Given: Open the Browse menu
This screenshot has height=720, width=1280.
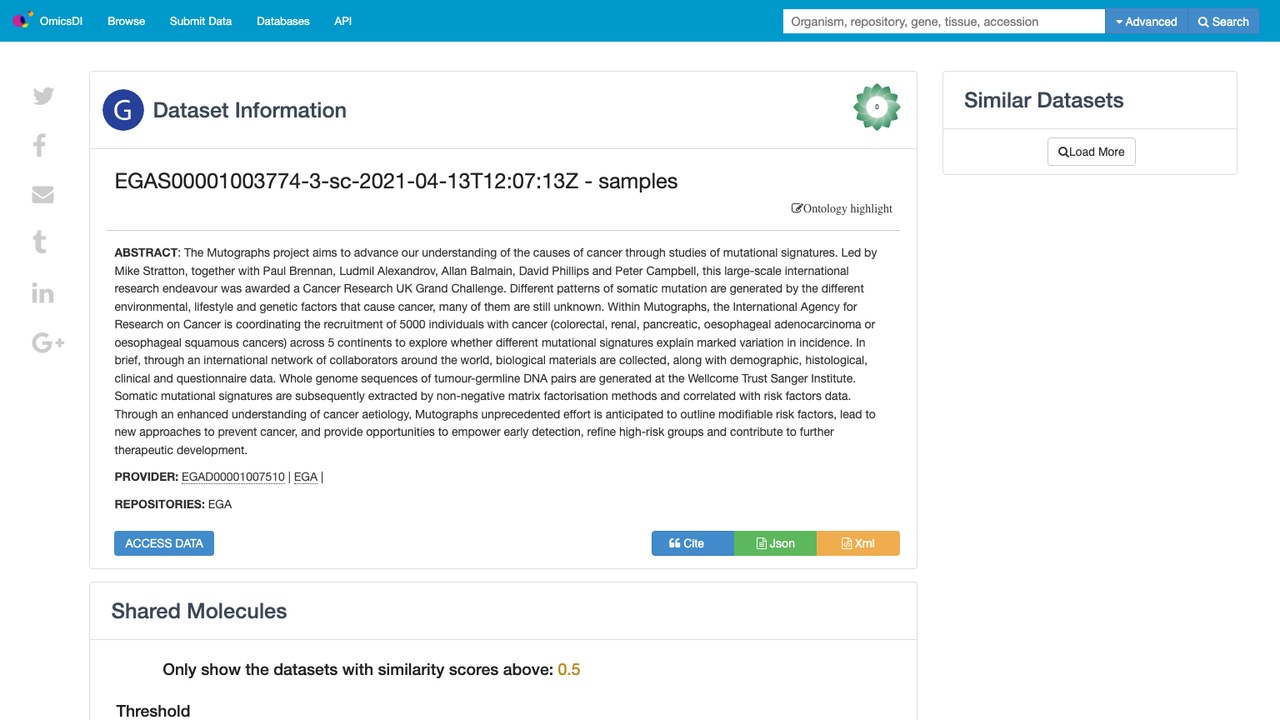Looking at the screenshot, I should pyautogui.click(x=126, y=21).
